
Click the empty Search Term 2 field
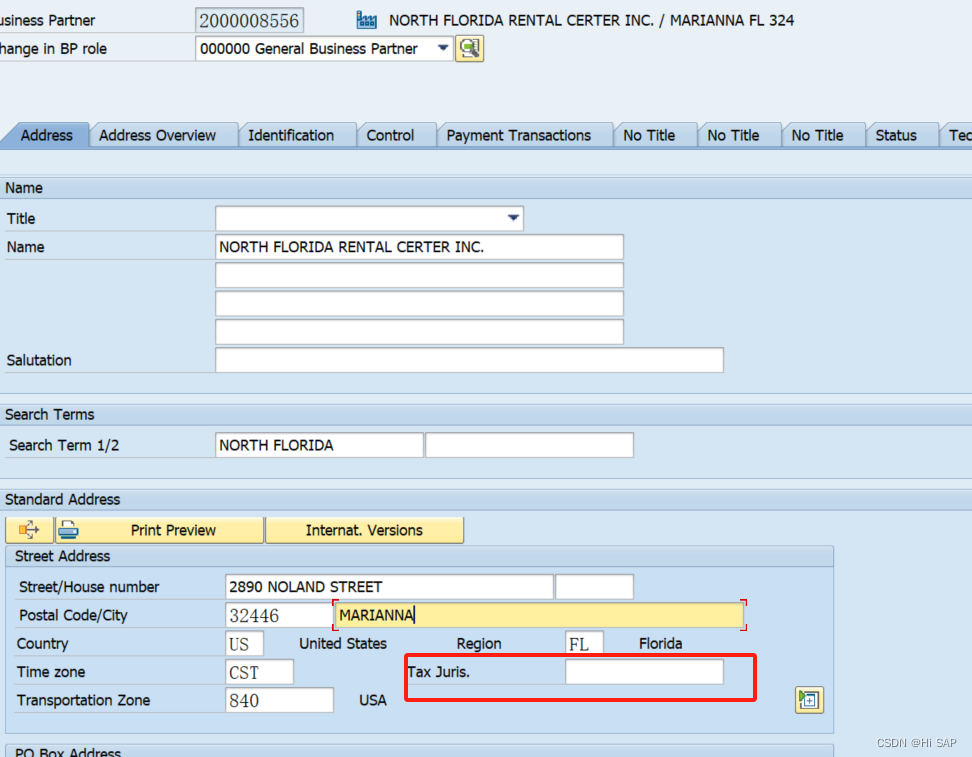pos(529,445)
